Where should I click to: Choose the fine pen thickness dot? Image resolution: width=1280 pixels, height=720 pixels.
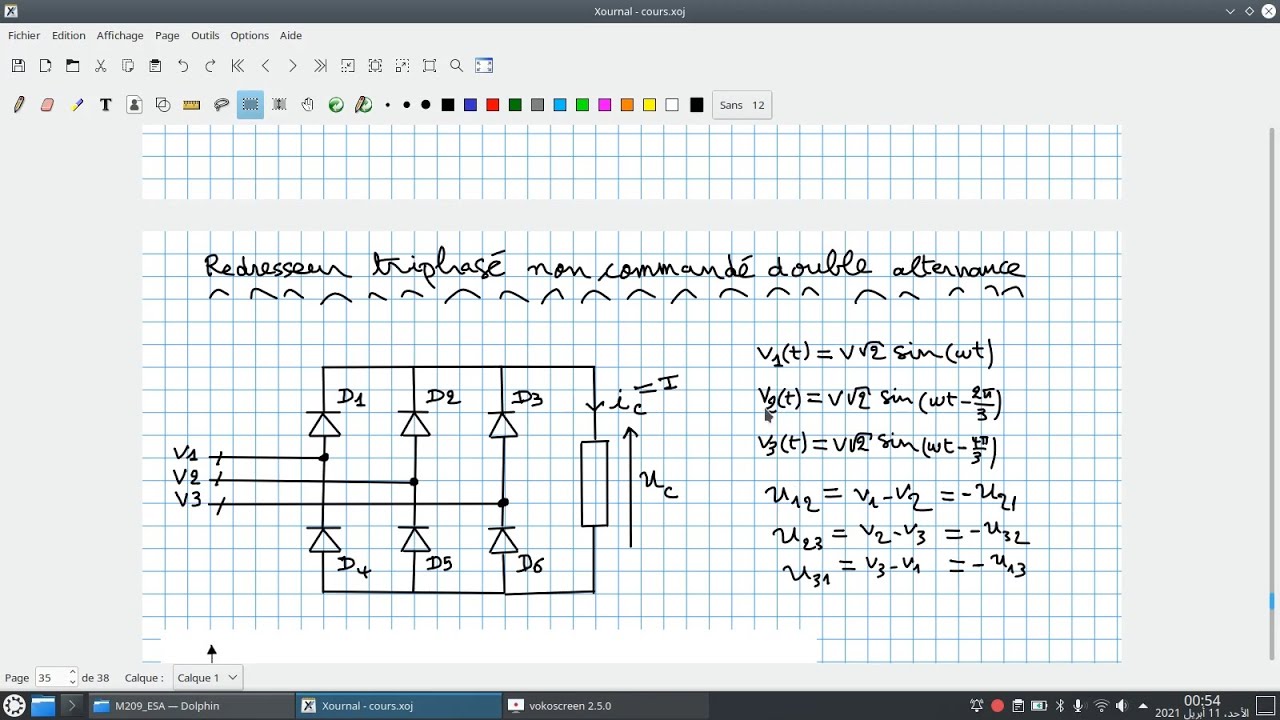coord(388,105)
